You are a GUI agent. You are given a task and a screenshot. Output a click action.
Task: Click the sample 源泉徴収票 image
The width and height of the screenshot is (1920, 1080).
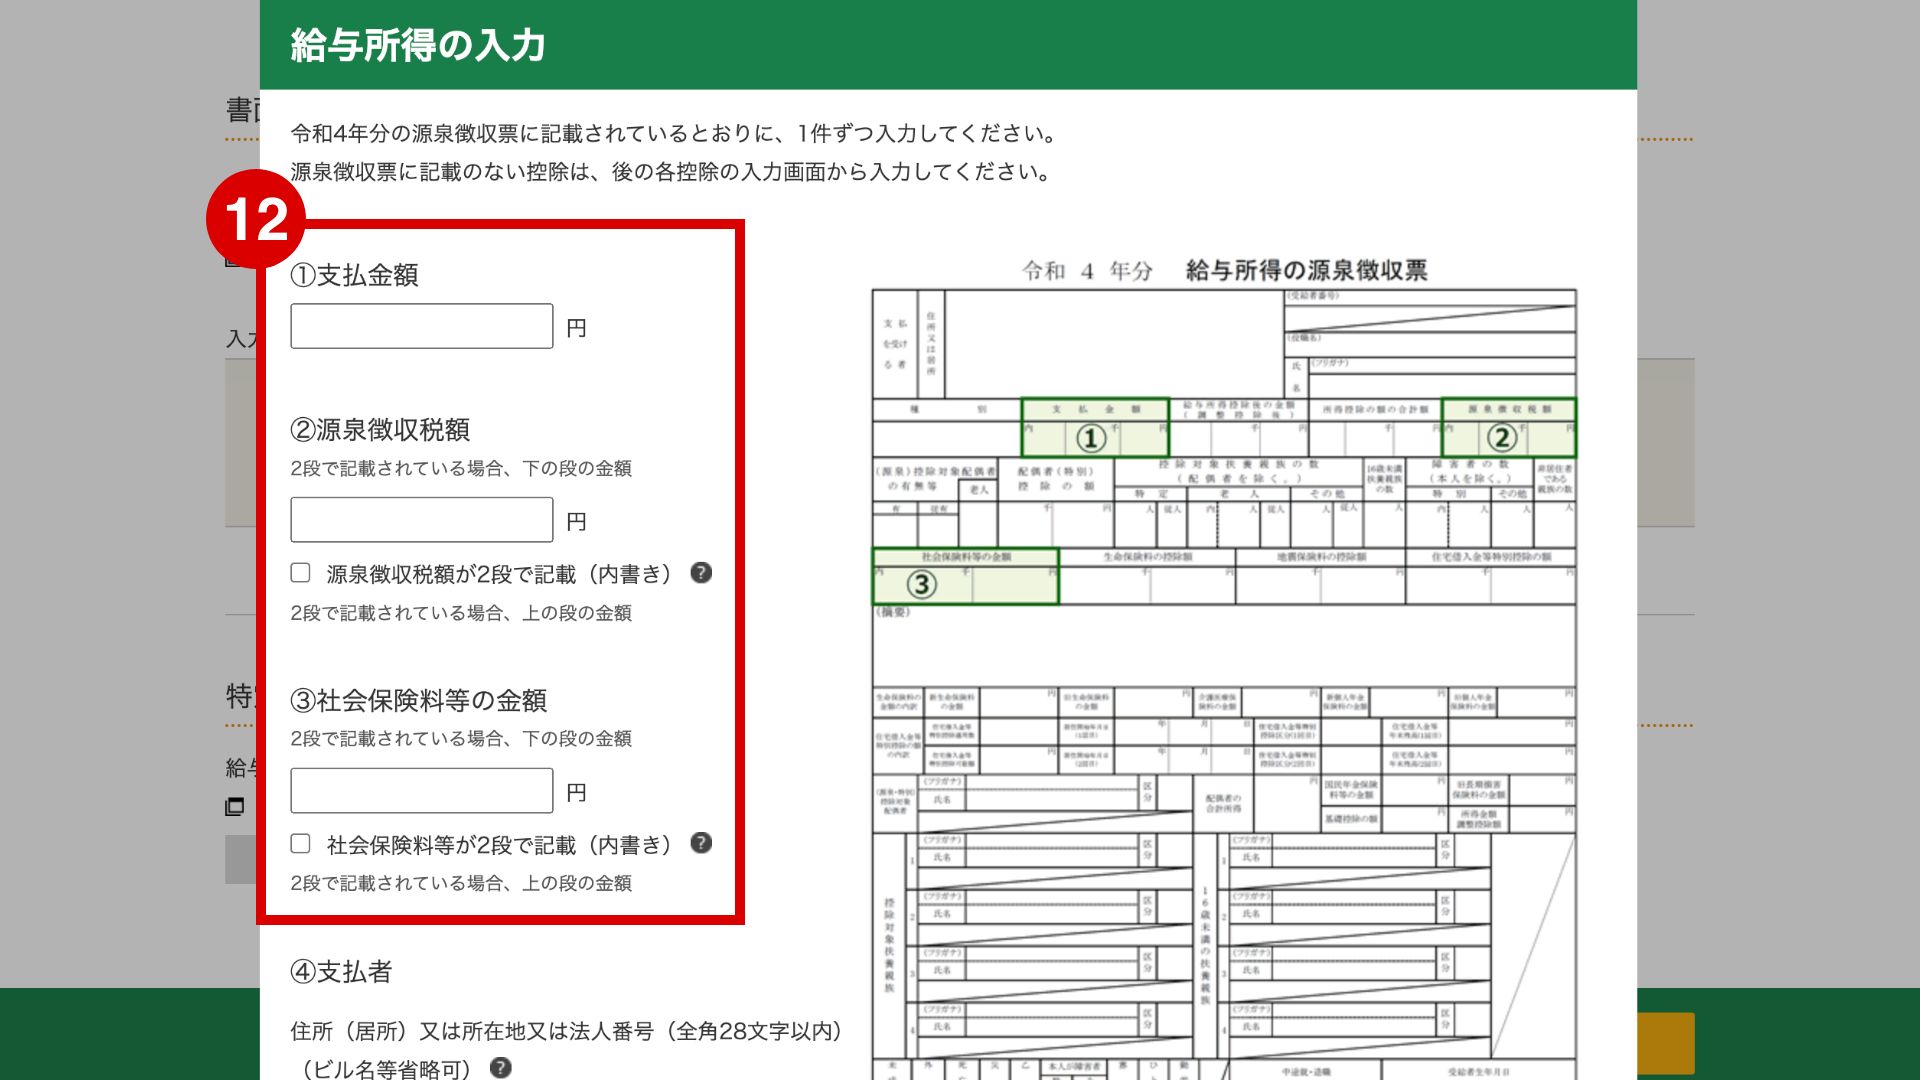(1224, 667)
